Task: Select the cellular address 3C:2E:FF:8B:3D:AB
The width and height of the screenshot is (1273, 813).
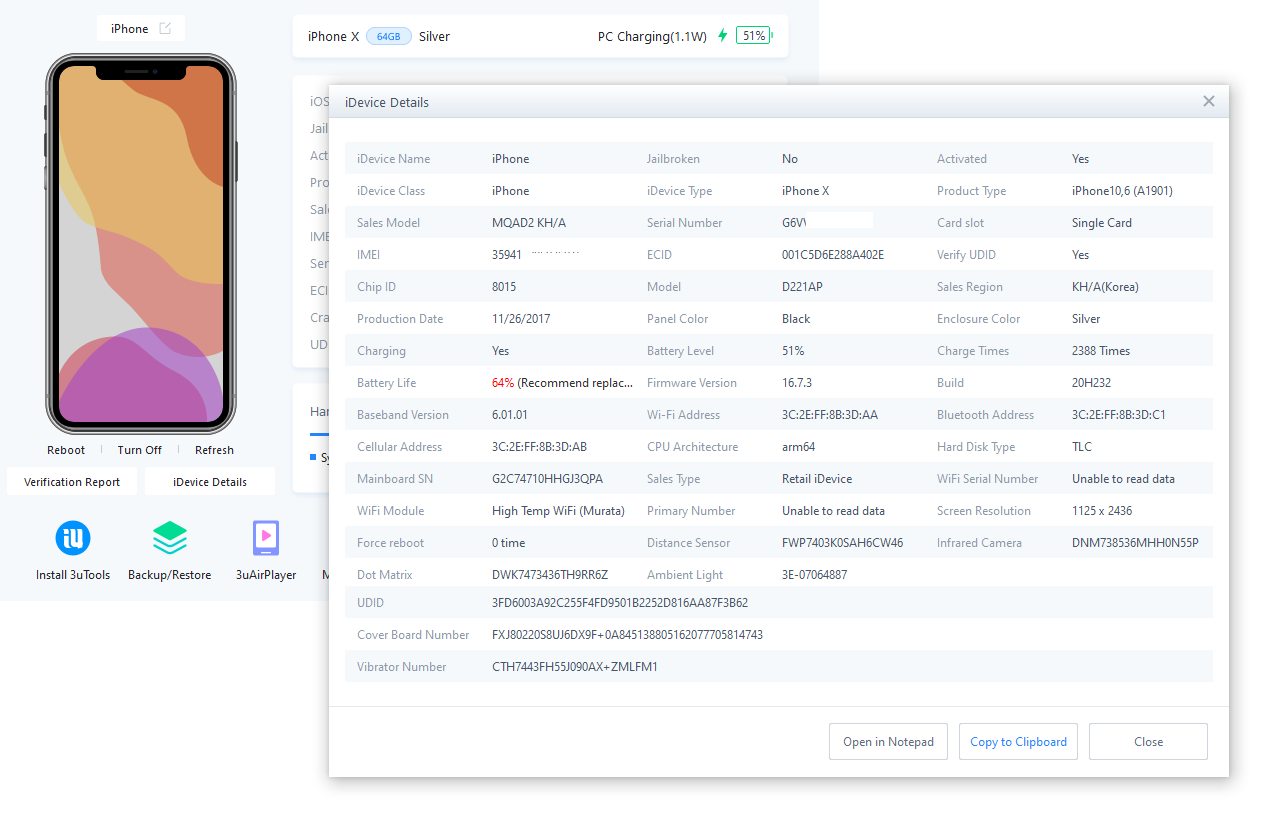Action: (540, 447)
